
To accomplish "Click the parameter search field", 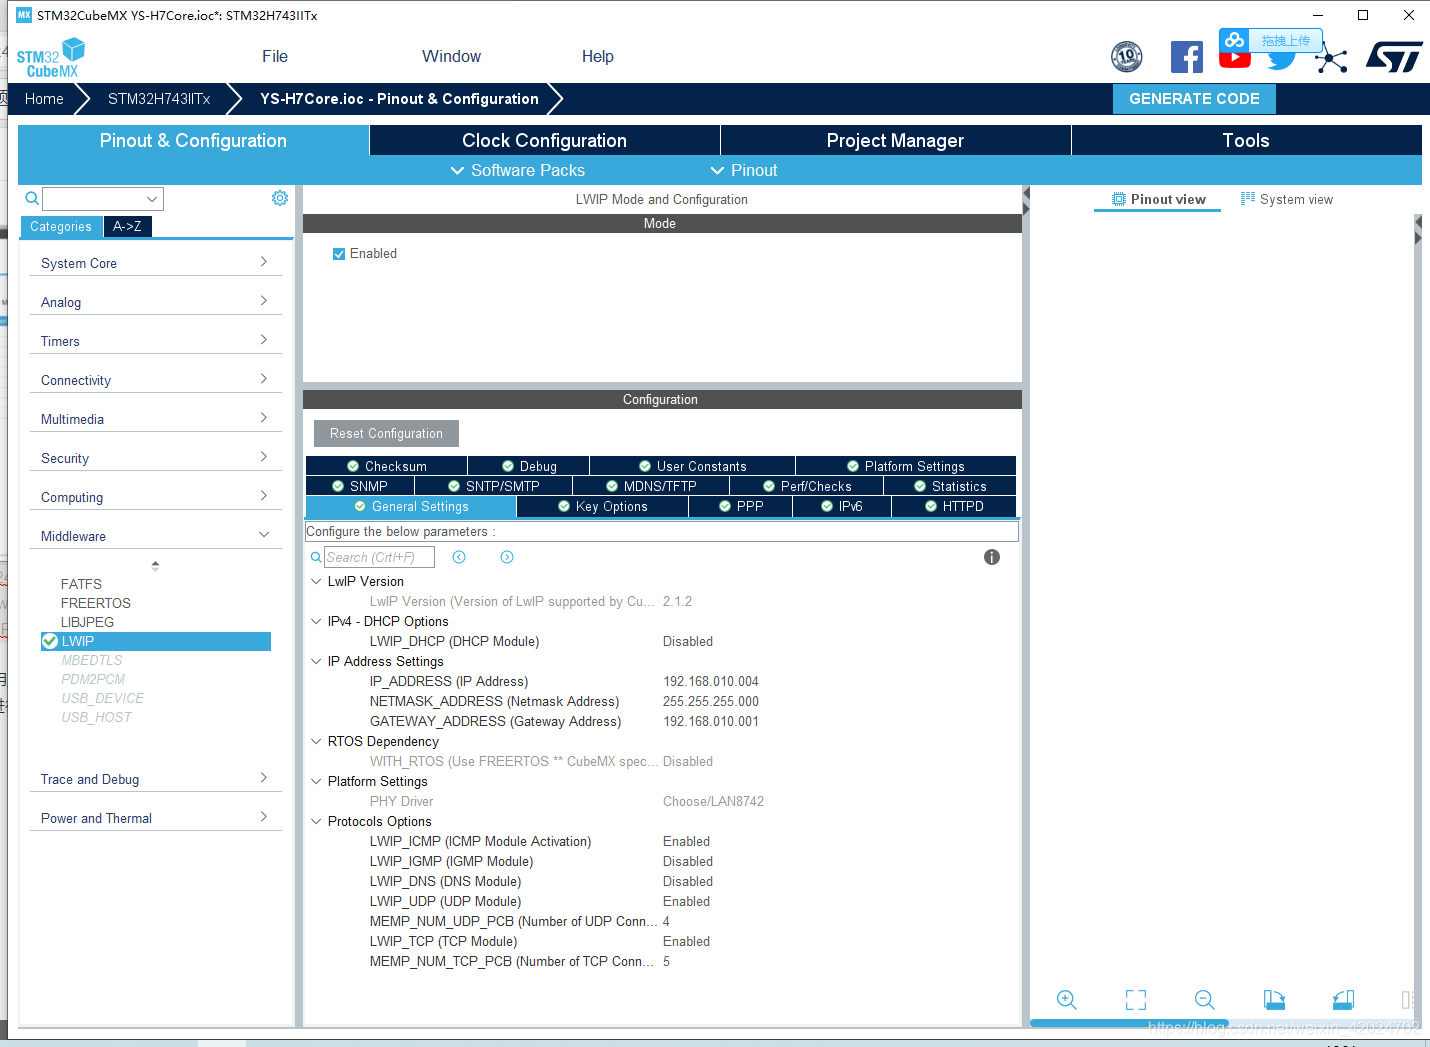I will (379, 557).
